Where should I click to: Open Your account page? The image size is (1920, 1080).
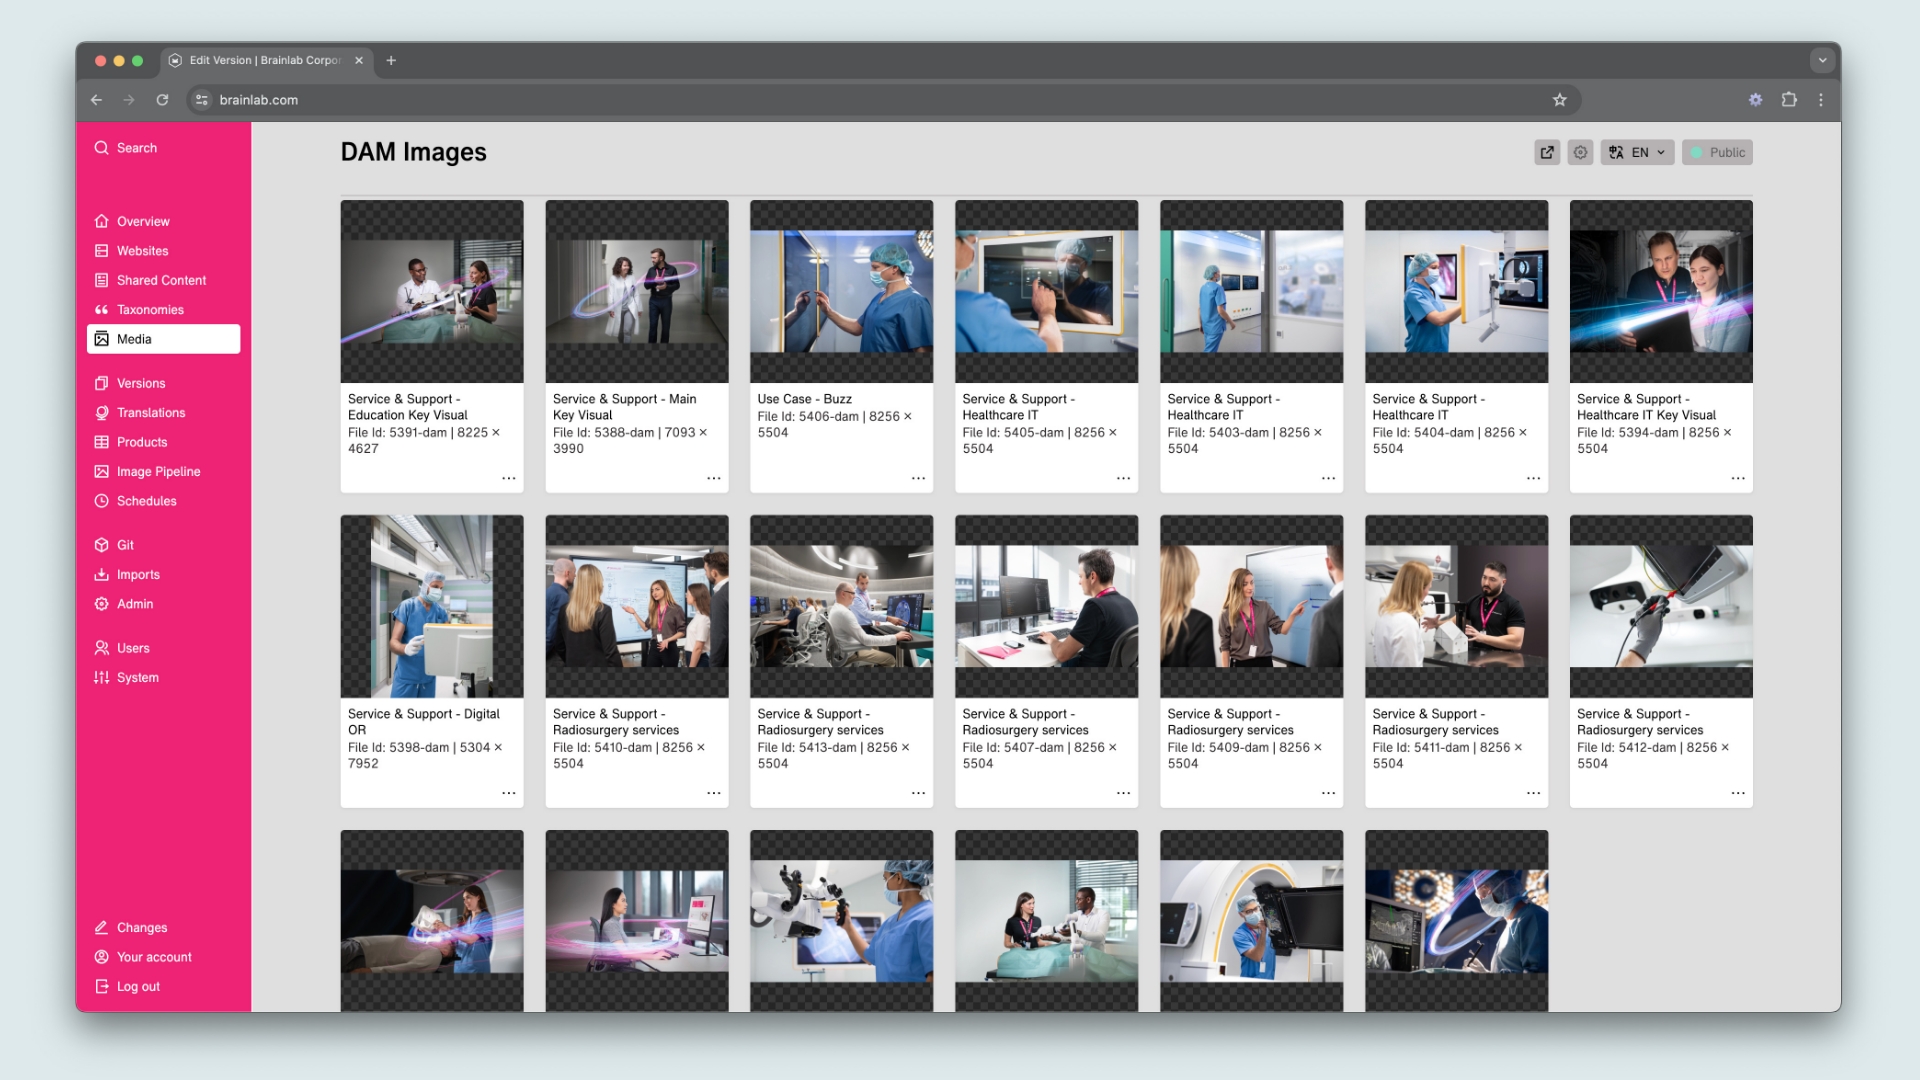coord(154,957)
